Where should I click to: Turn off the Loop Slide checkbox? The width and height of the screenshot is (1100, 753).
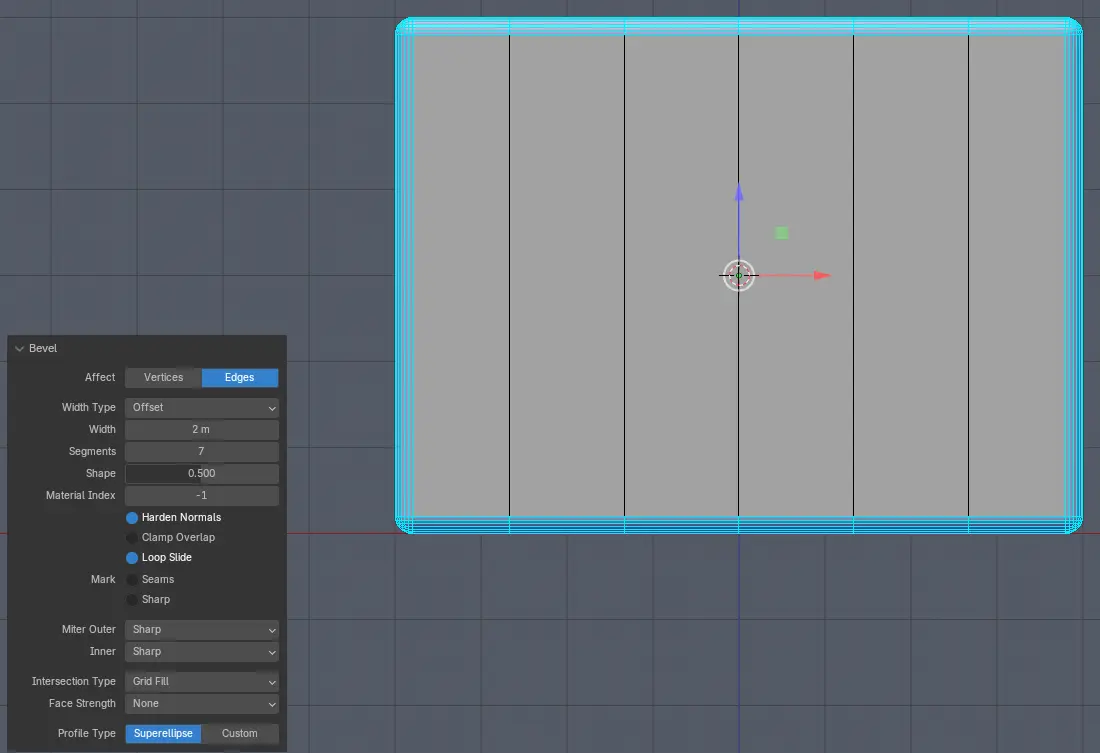point(132,558)
